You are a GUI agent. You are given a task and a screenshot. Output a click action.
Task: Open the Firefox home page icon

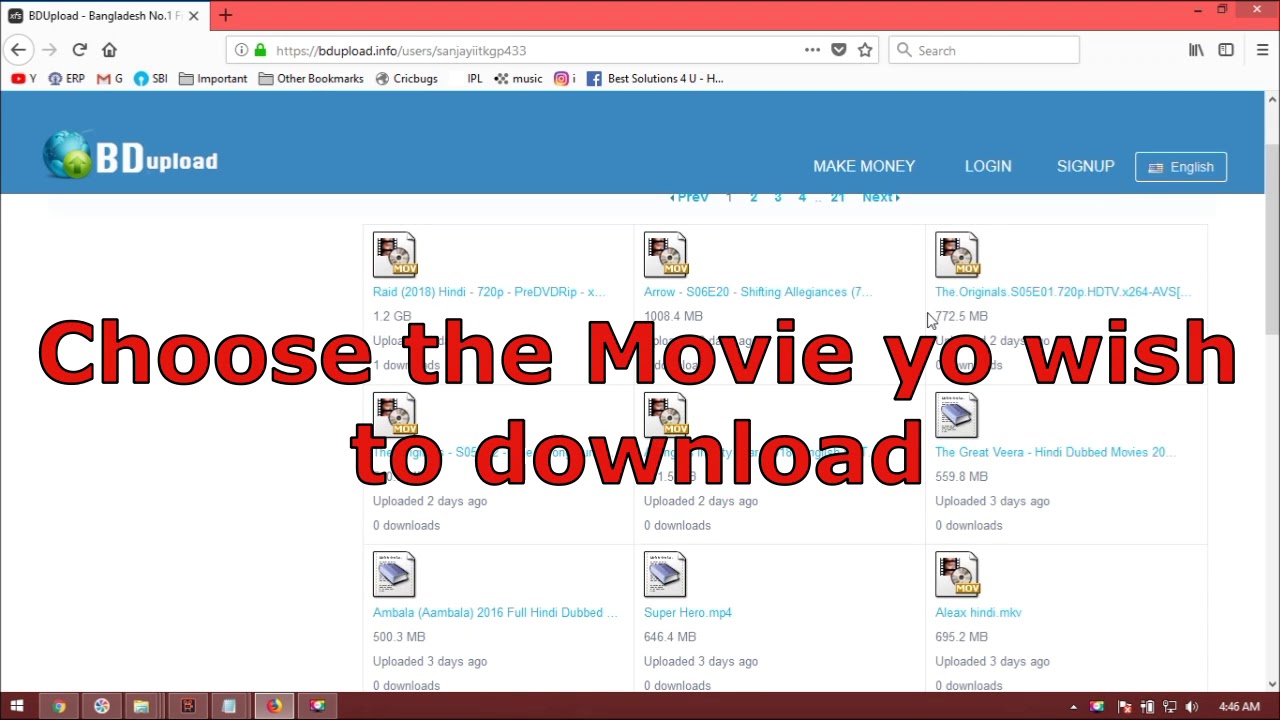[109, 50]
